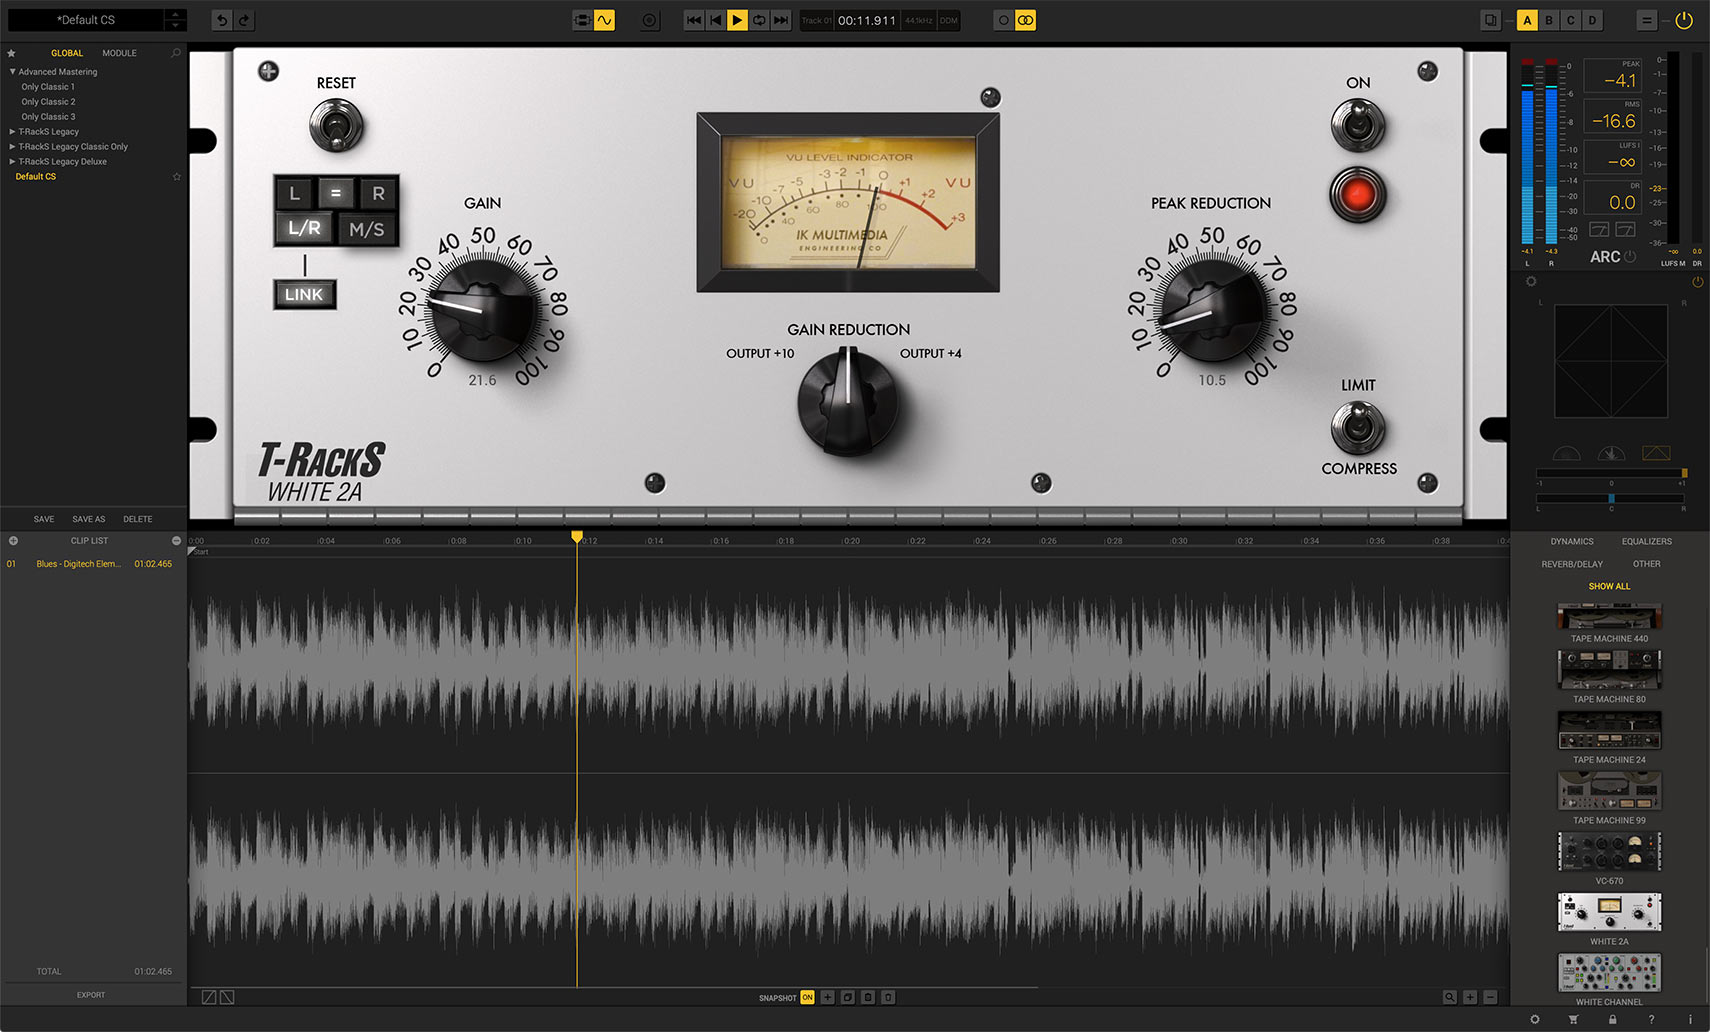The image size is (1710, 1032).
Task: Choose M/S processing mode
Action: (367, 229)
